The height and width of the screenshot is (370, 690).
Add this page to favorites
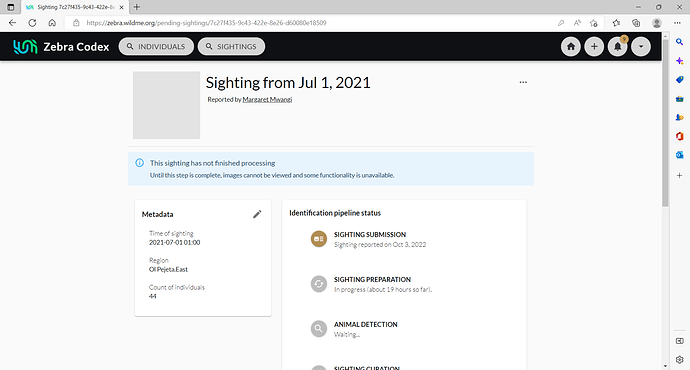(594, 23)
